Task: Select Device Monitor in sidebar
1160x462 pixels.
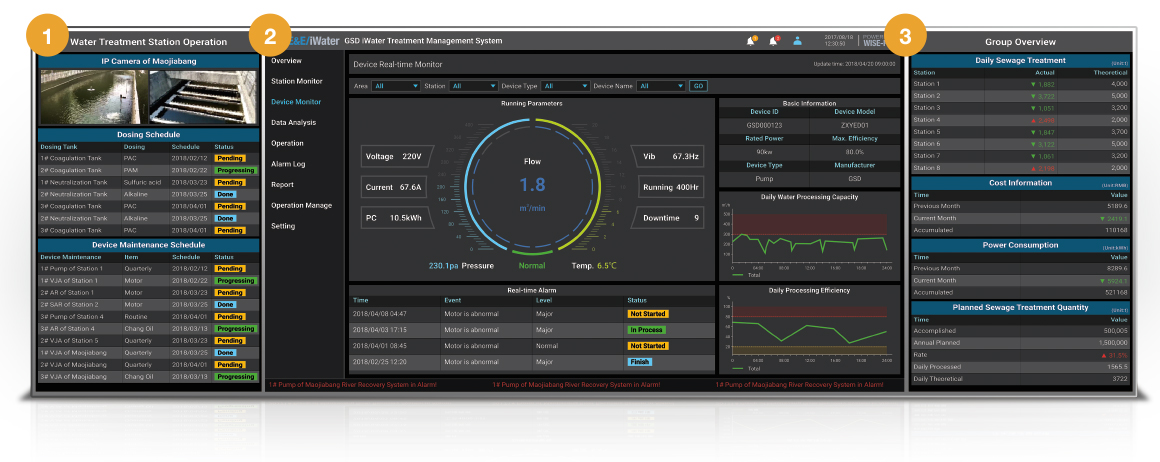Action: (296, 101)
